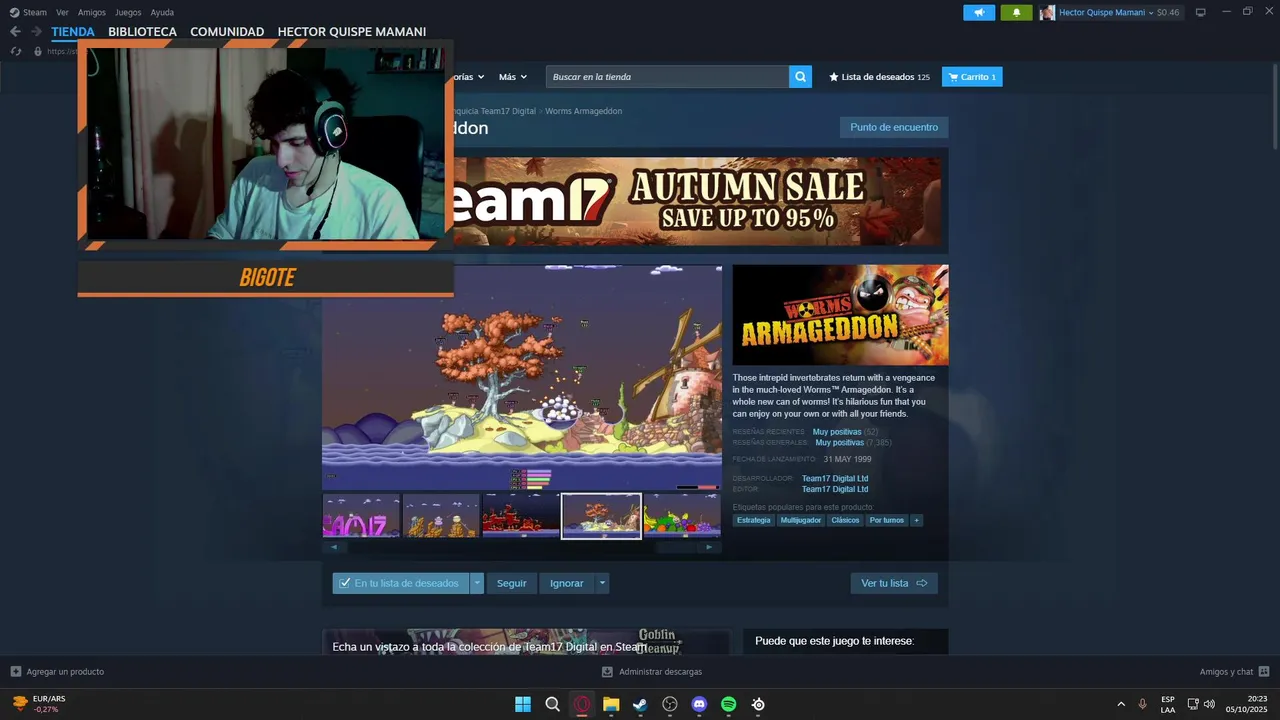Select the pink Team17 logo screenshot thumbnail
Image resolution: width=1280 pixels, height=720 pixels.
click(361, 516)
